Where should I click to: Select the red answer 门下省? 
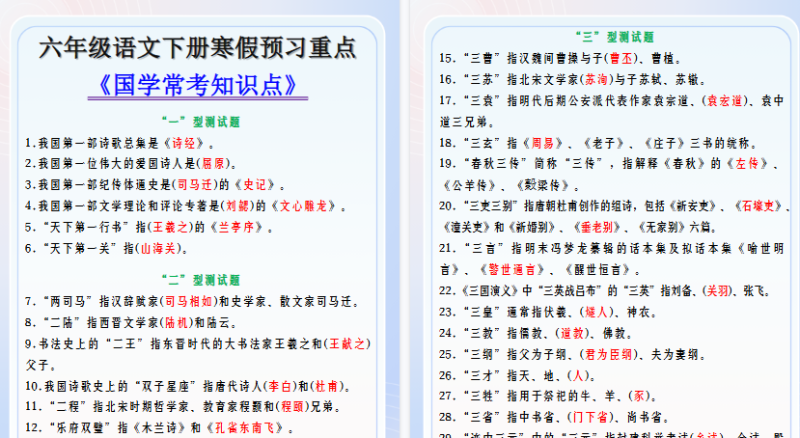590,417
